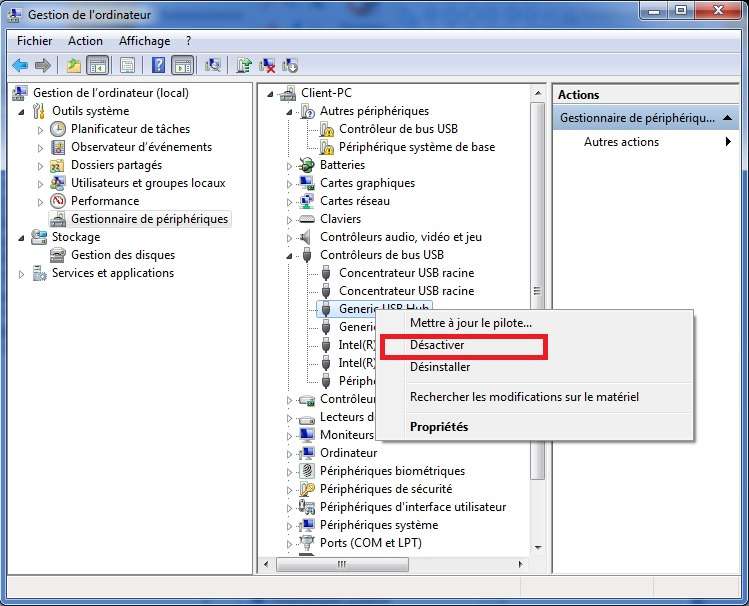749x606 pixels.
Task: Collapse the Stockage node
Action: [21, 238]
